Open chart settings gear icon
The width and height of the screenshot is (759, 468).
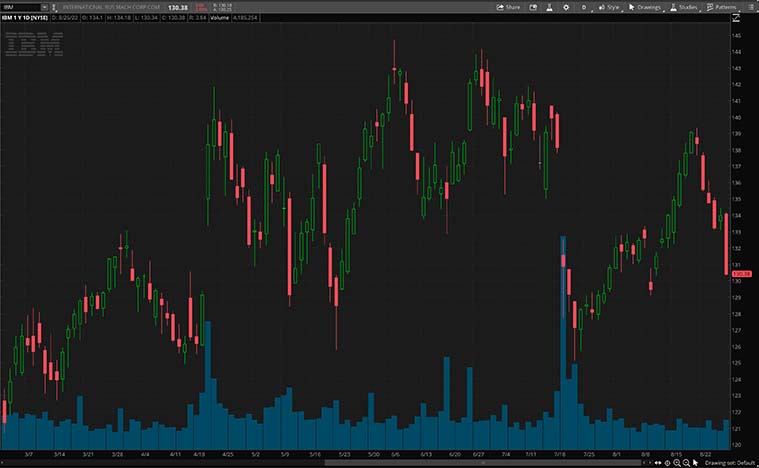[x=566, y=6]
